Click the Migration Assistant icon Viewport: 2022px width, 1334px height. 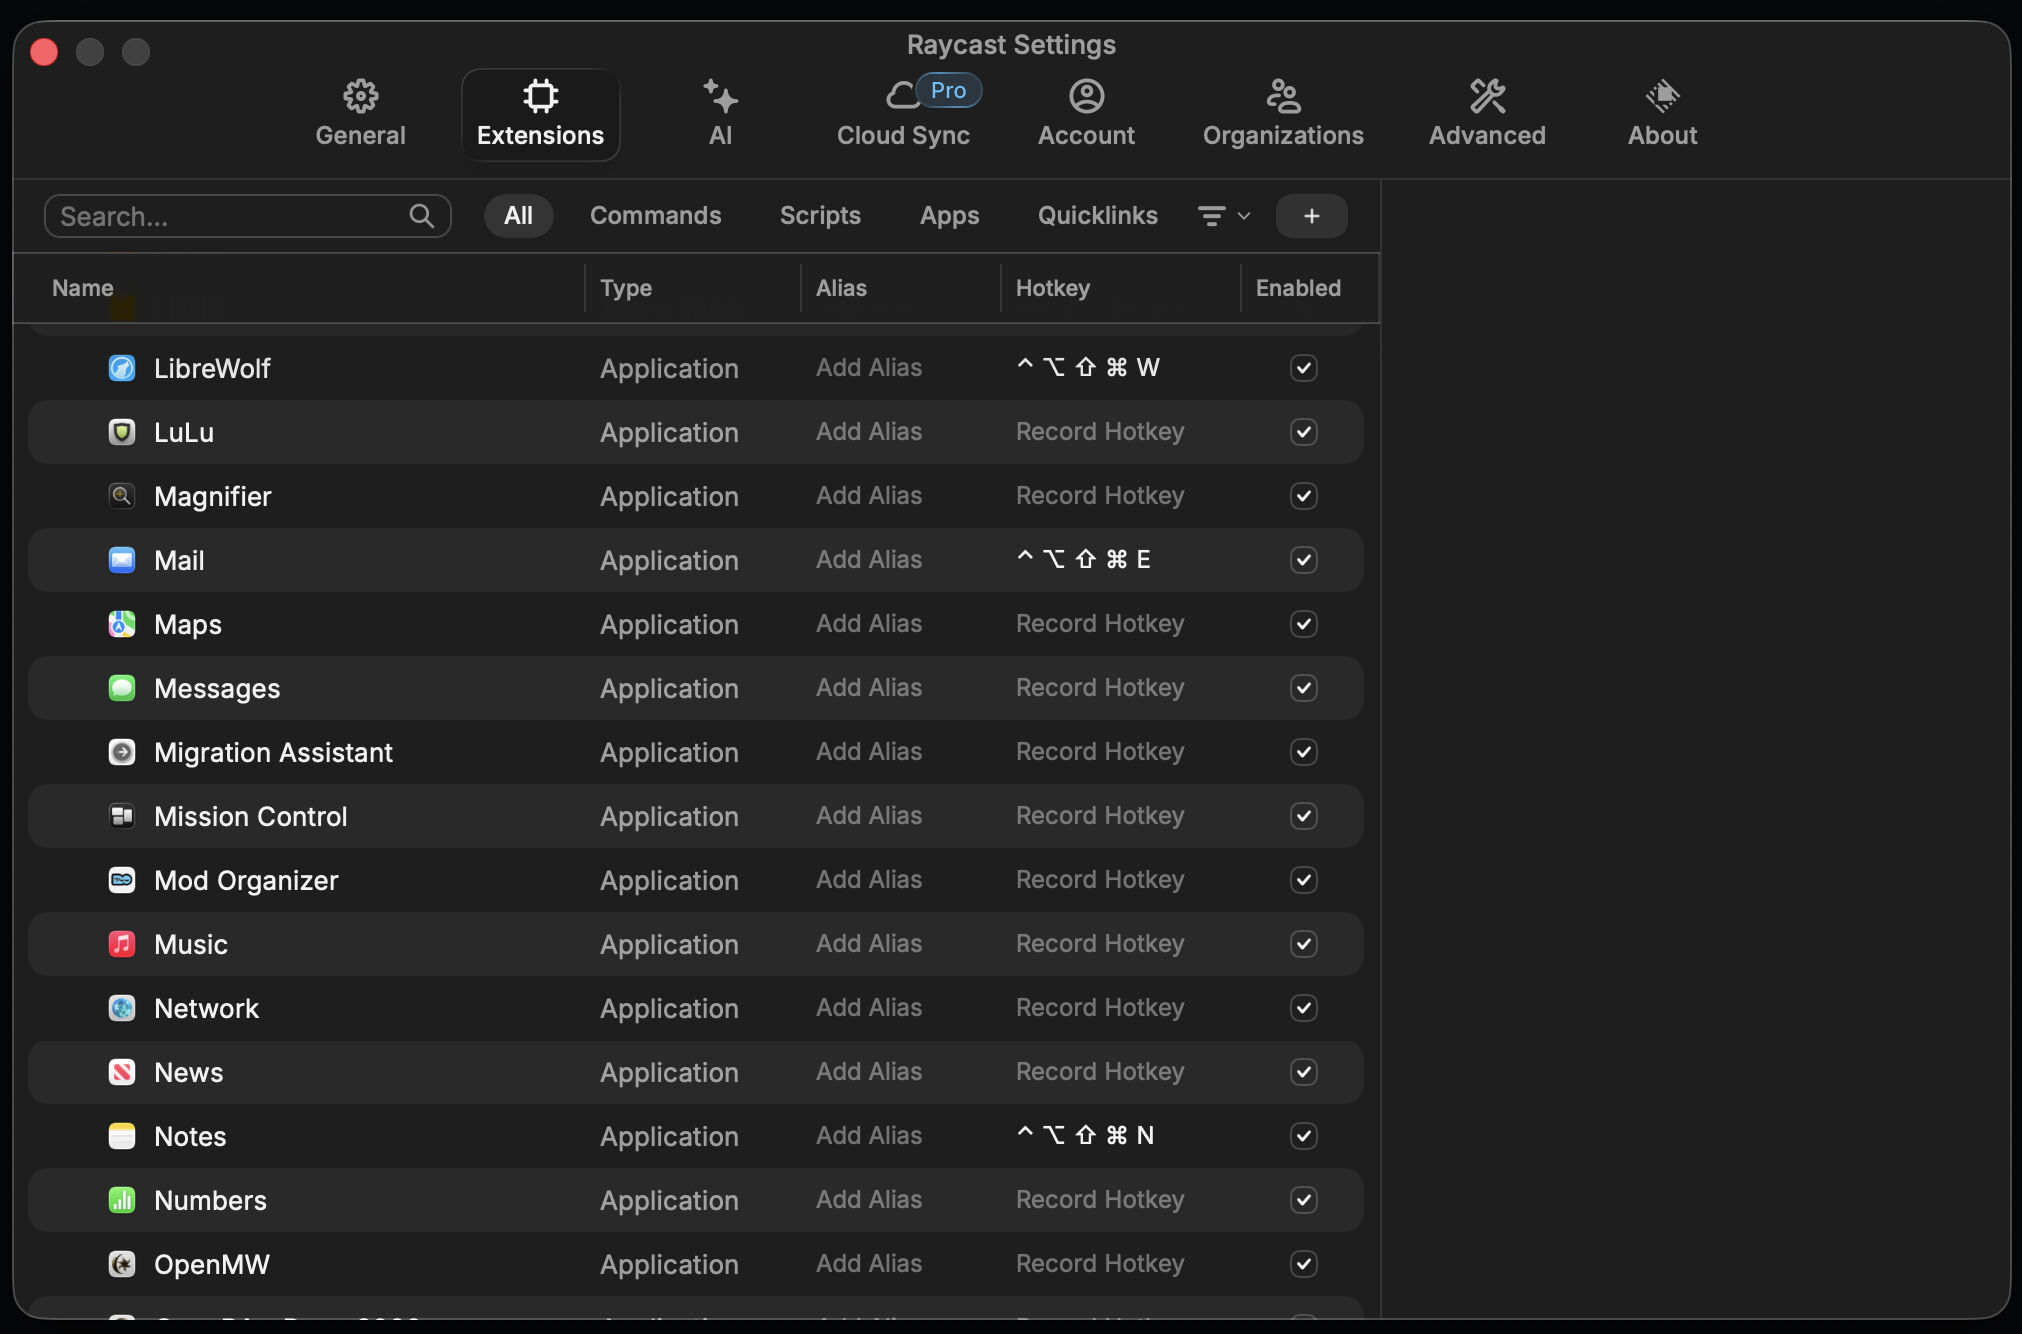122,752
